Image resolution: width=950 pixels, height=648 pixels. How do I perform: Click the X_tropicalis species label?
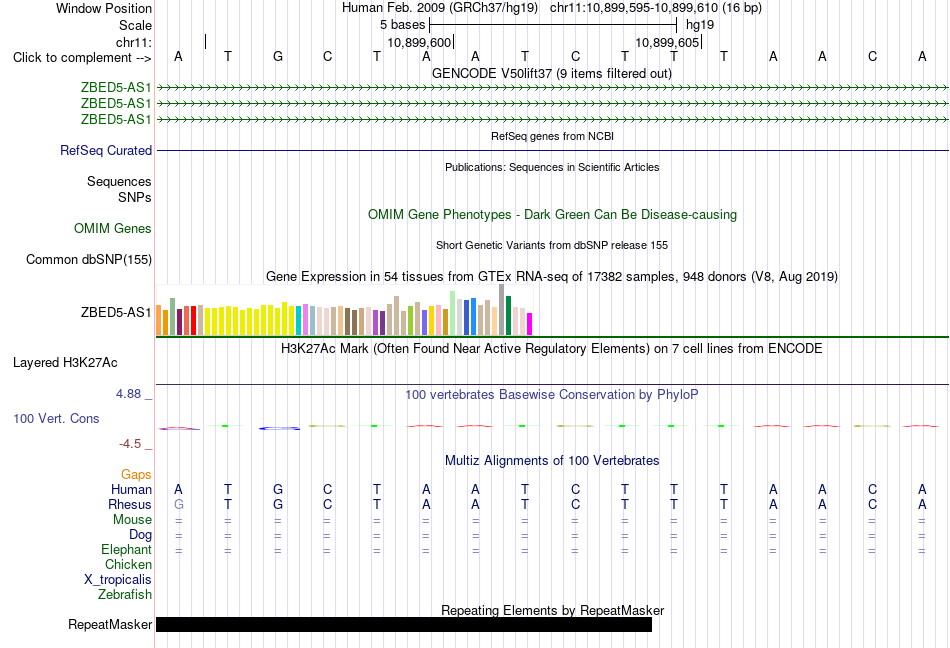[x=118, y=580]
